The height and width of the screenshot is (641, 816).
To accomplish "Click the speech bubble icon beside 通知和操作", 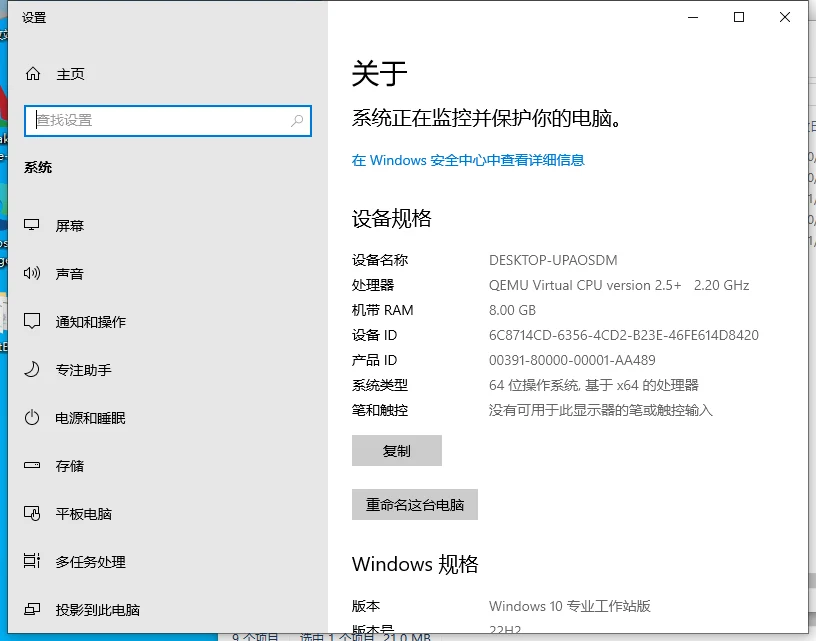I will (32, 321).
